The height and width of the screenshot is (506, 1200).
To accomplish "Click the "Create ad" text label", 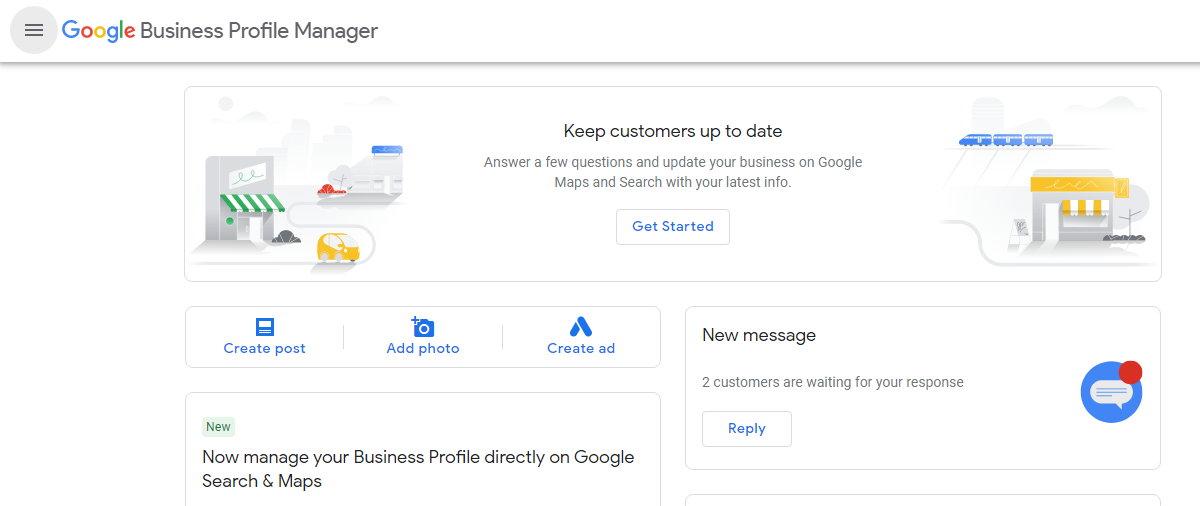I will coord(581,349).
